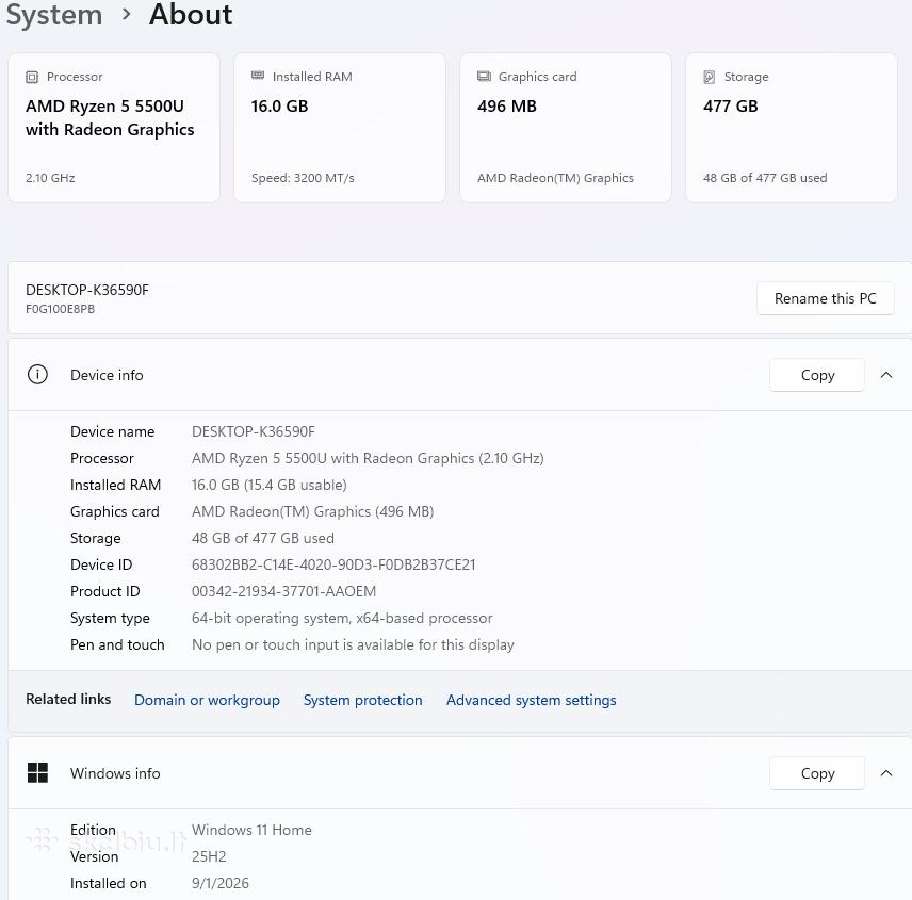
Task: Click the Installed RAM label in Device info
Action: pyautogui.click(x=115, y=485)
